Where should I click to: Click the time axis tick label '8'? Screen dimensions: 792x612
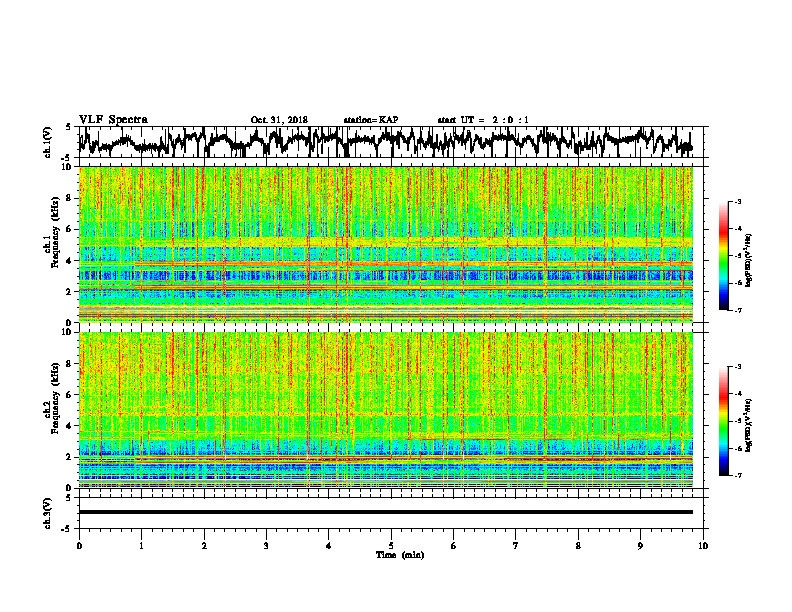[578, 546]
